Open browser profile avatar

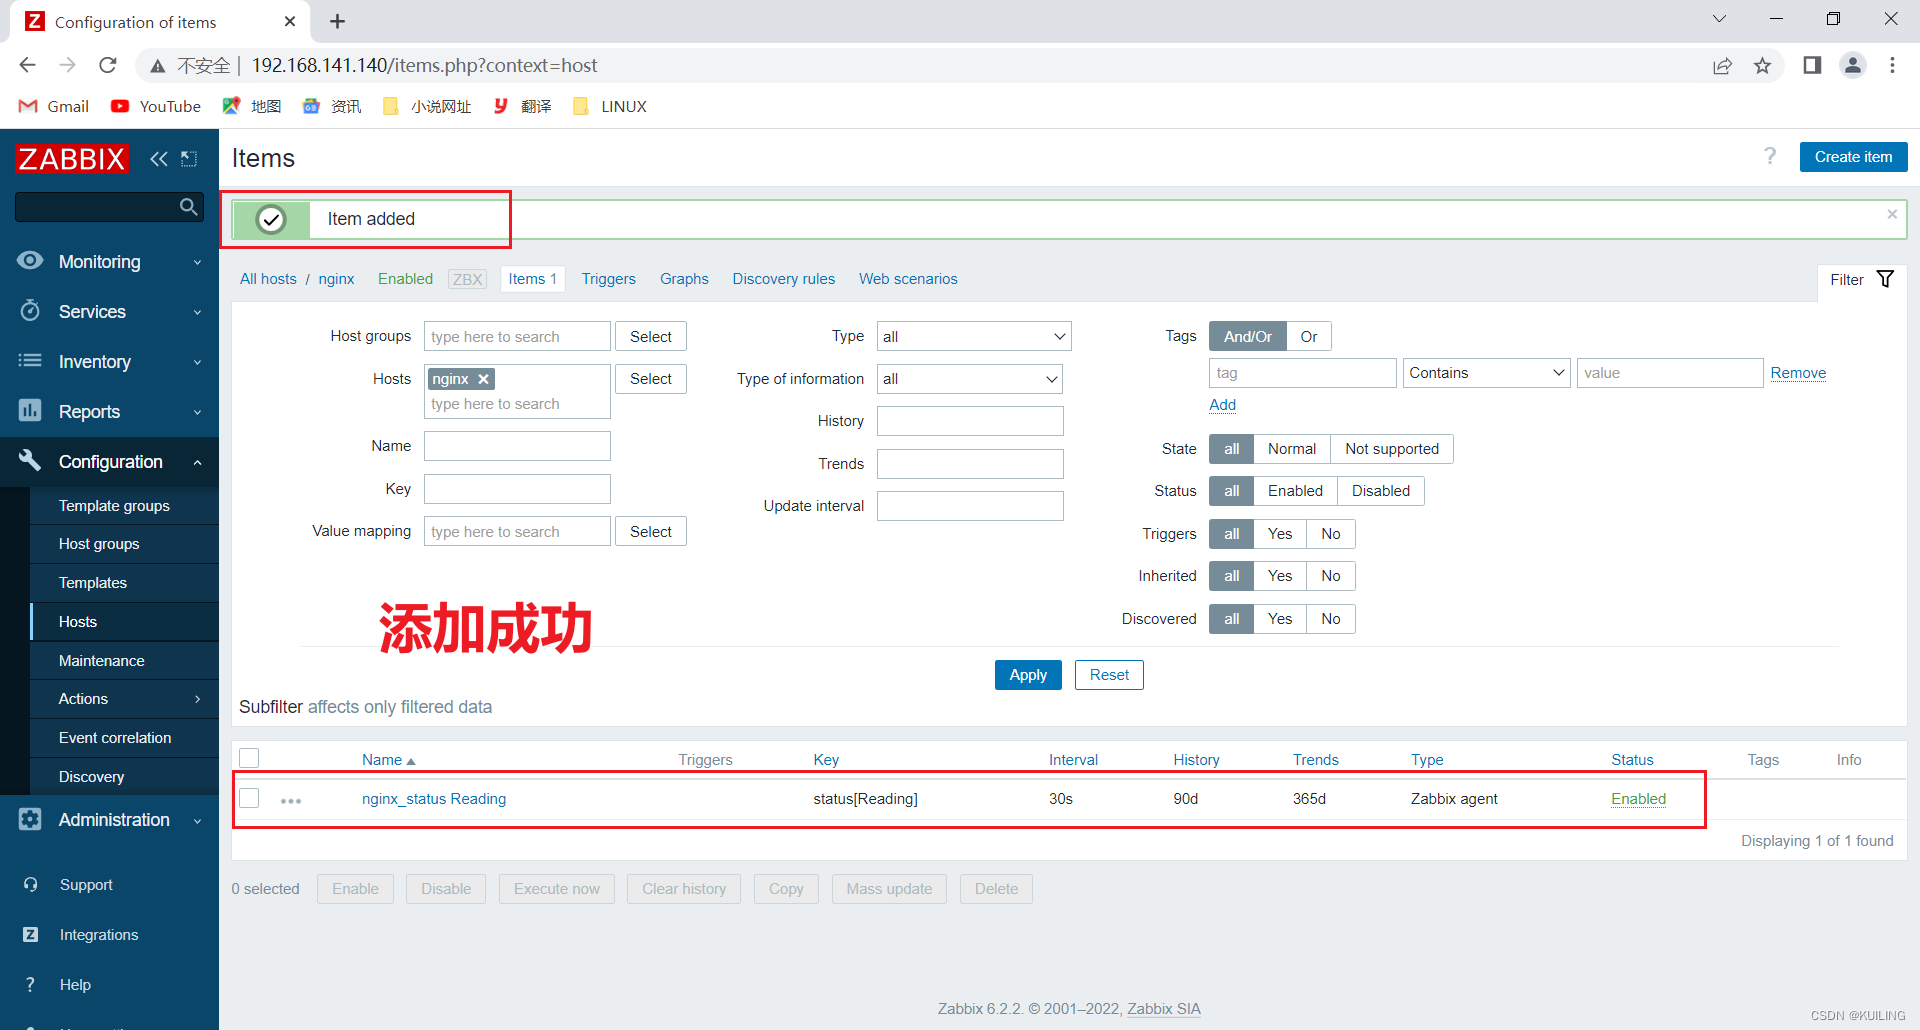click(x=1853, y=65)
